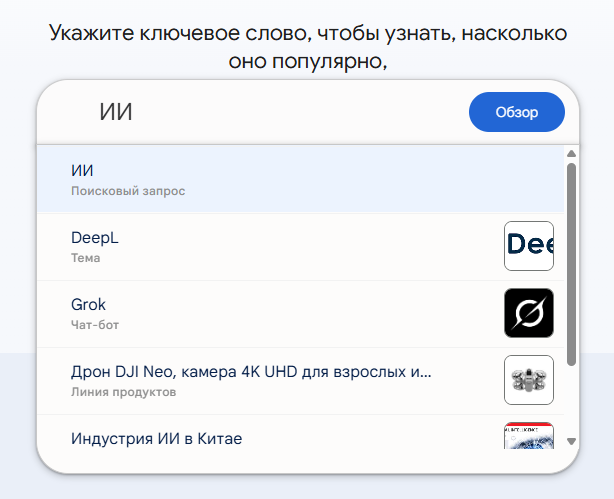Choose the DeepL Тема suggestion
The width and height of the screenshot is (614, 499).
300,247
